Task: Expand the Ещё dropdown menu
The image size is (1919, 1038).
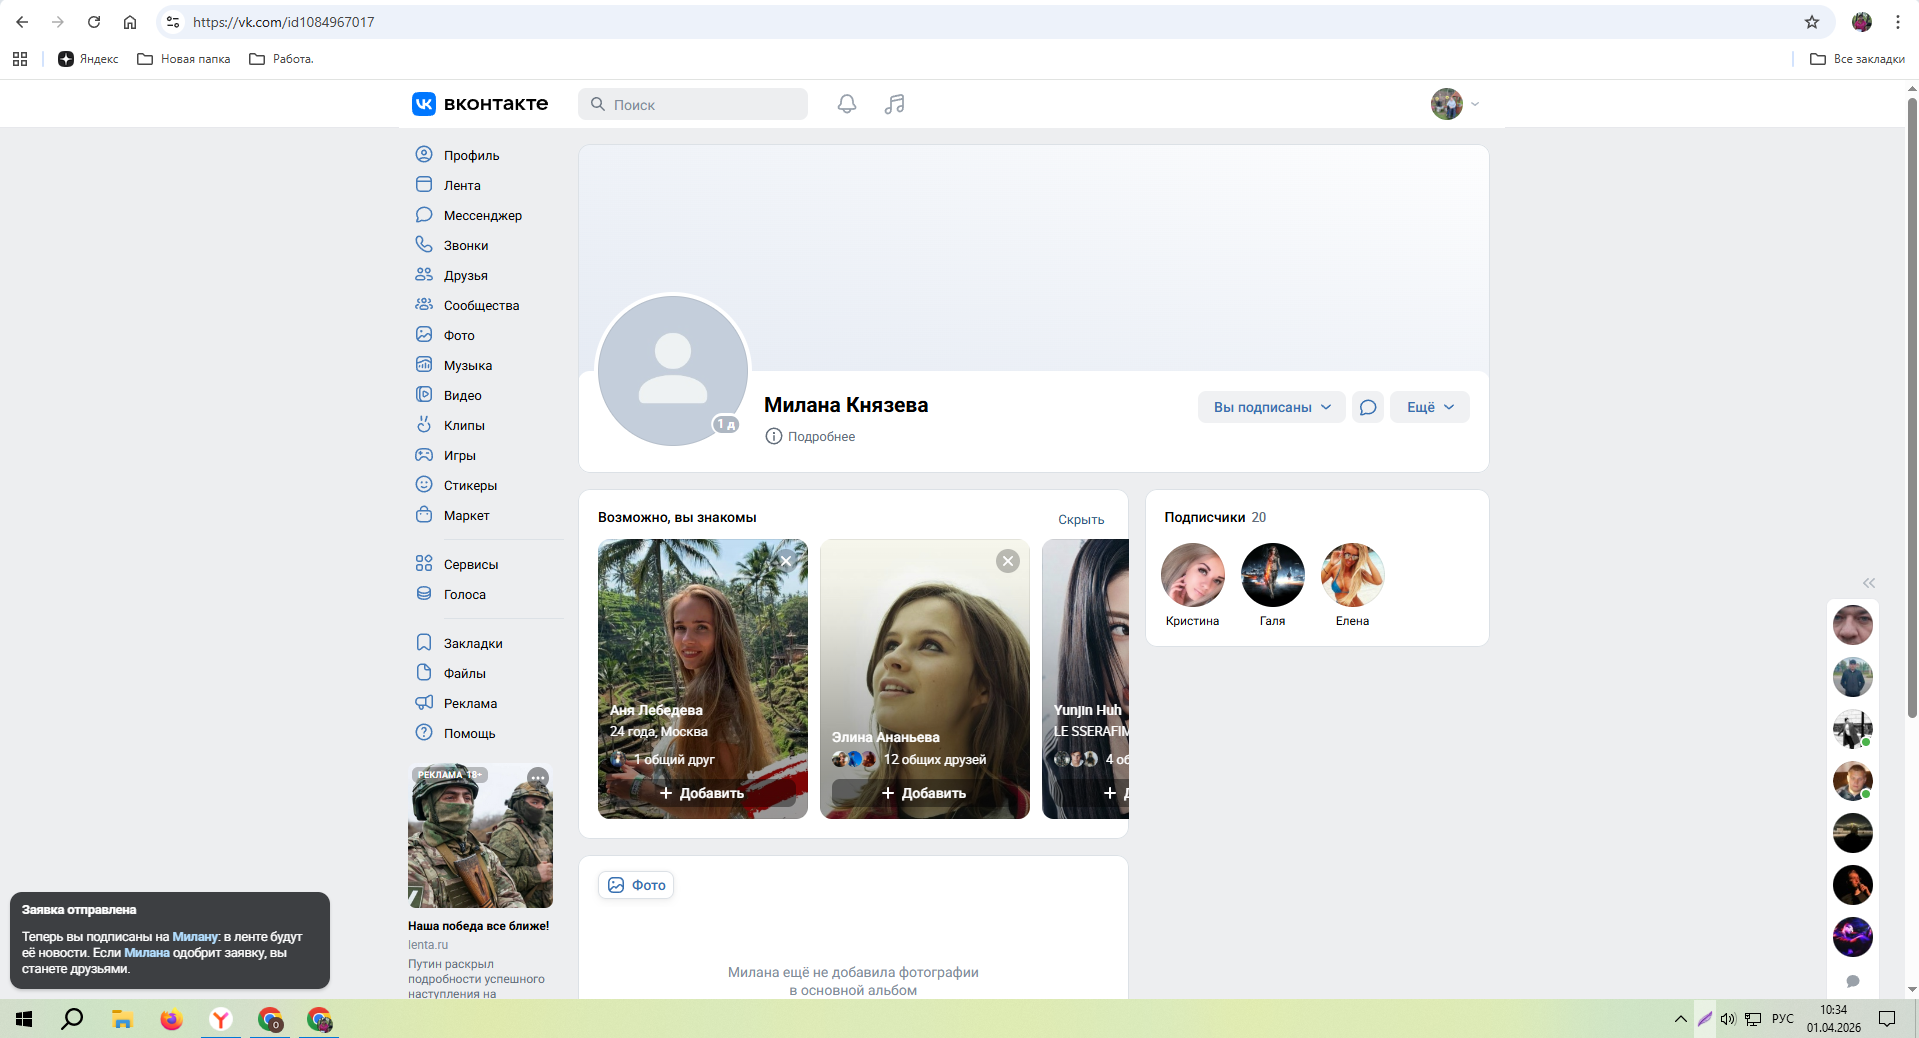Action: pos(1430,407)
